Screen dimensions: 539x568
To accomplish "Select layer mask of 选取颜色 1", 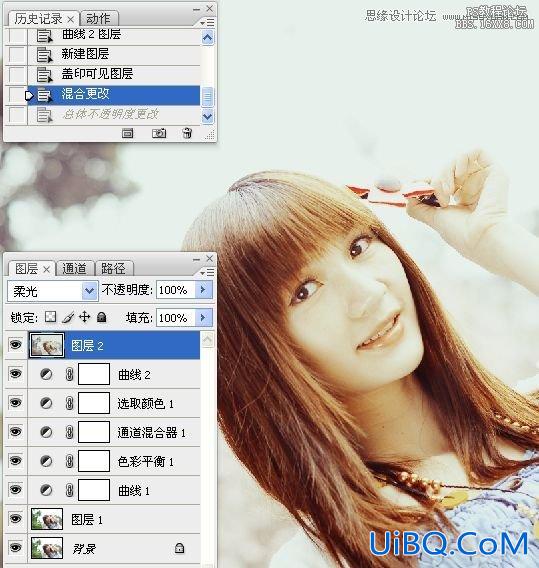I will [94, 403].
